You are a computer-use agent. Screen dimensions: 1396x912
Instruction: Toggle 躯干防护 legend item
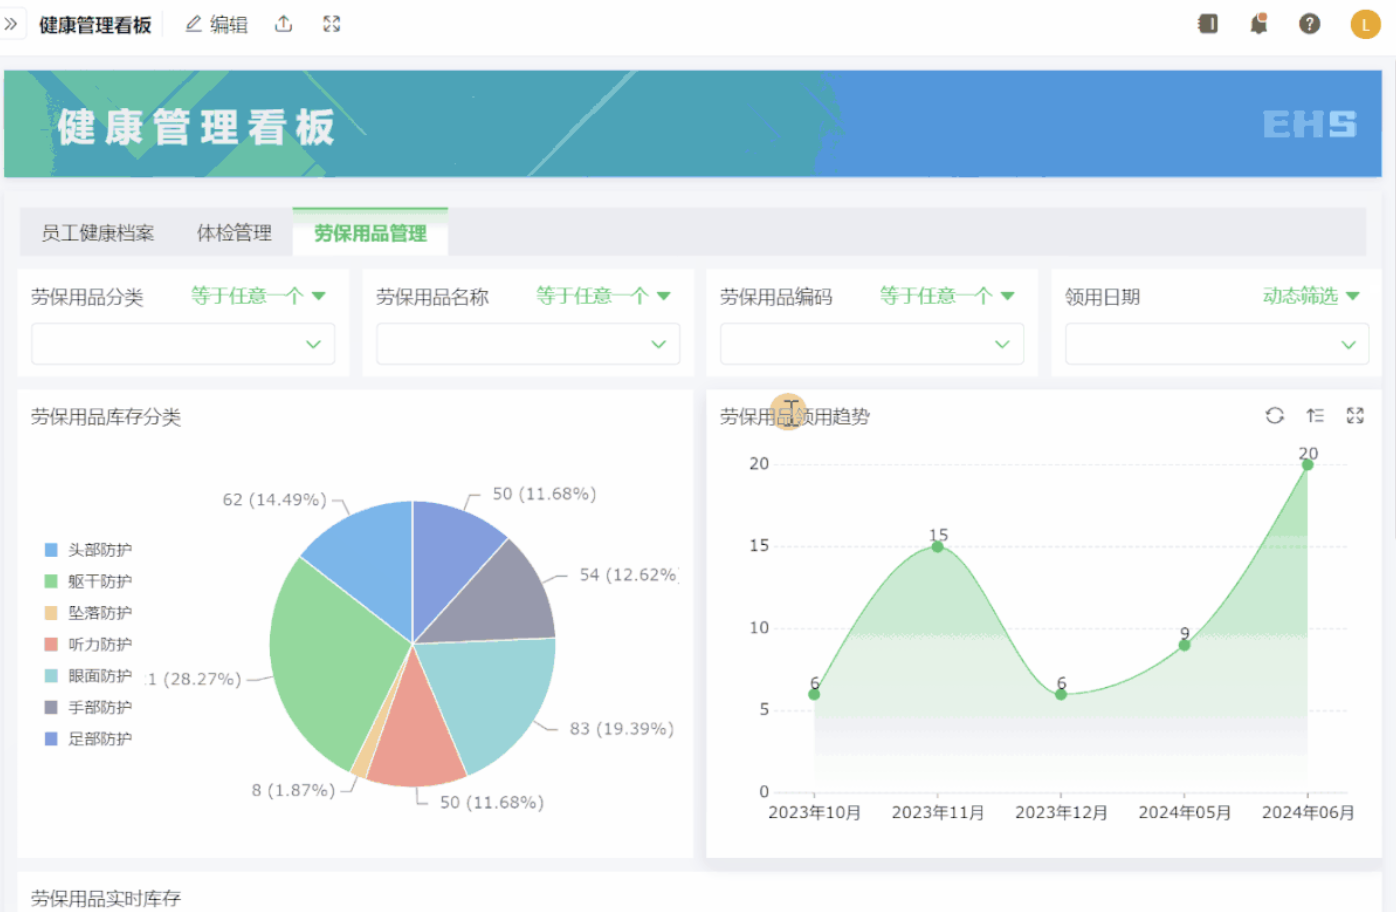(x=88, y=581)
